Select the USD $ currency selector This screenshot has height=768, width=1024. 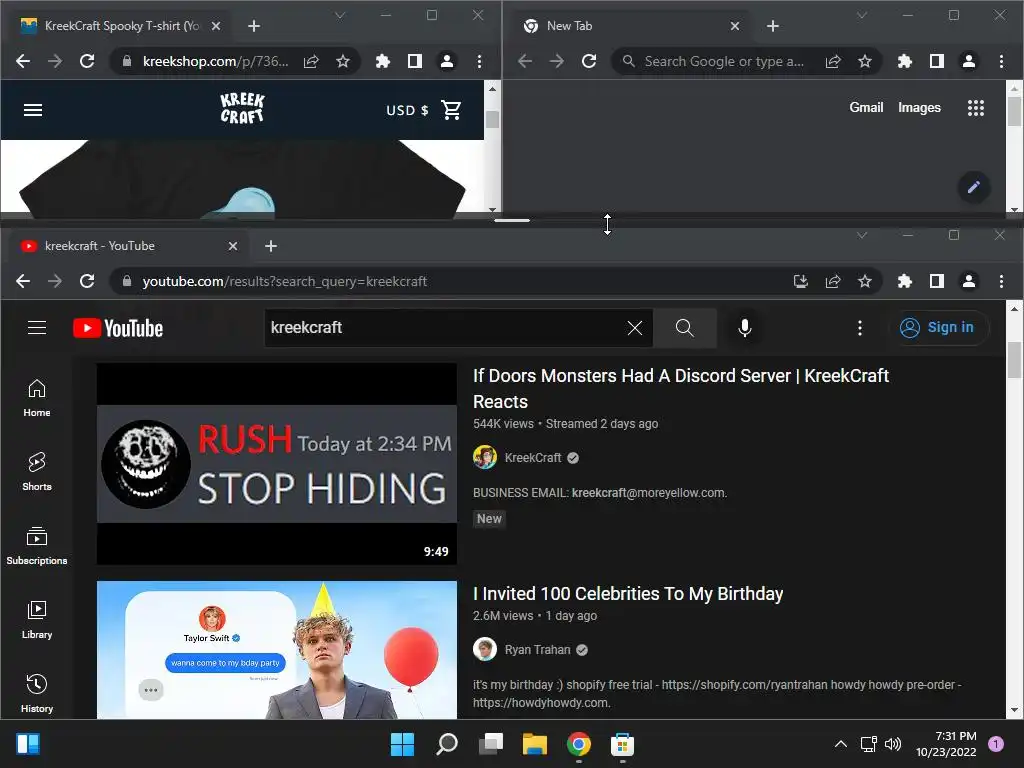[407, 110]
